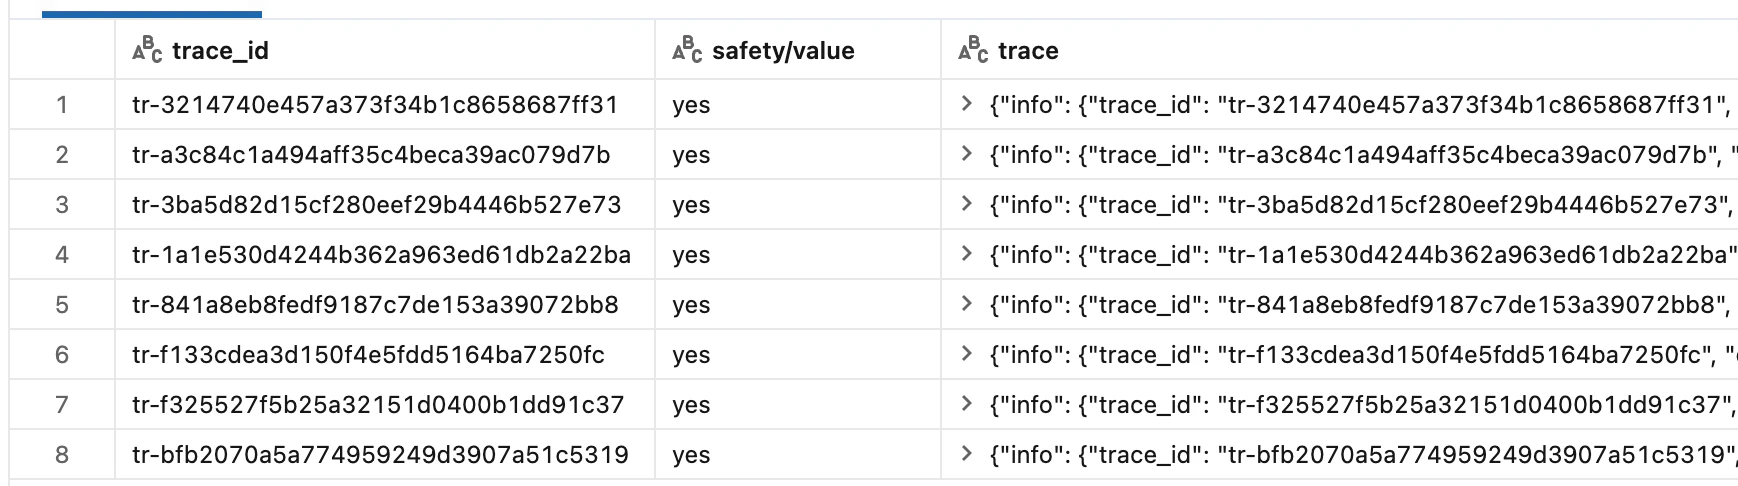Click trace ID cell tr-a3c84c1a494aff35c4beca39ac079d7b
The width and height of the screenshot is (1738, 486).
point(371,155)
